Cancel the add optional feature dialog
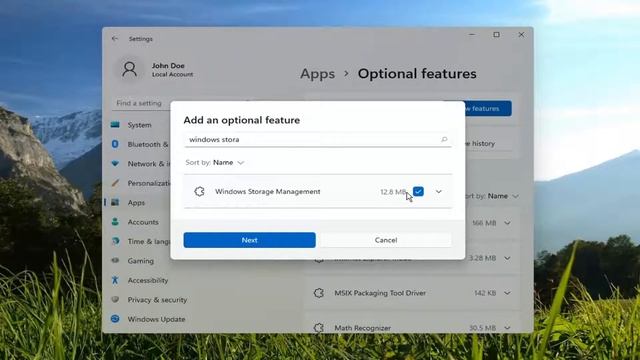The height and width of the screenshot is (360, 640). (x=386, y=240)
